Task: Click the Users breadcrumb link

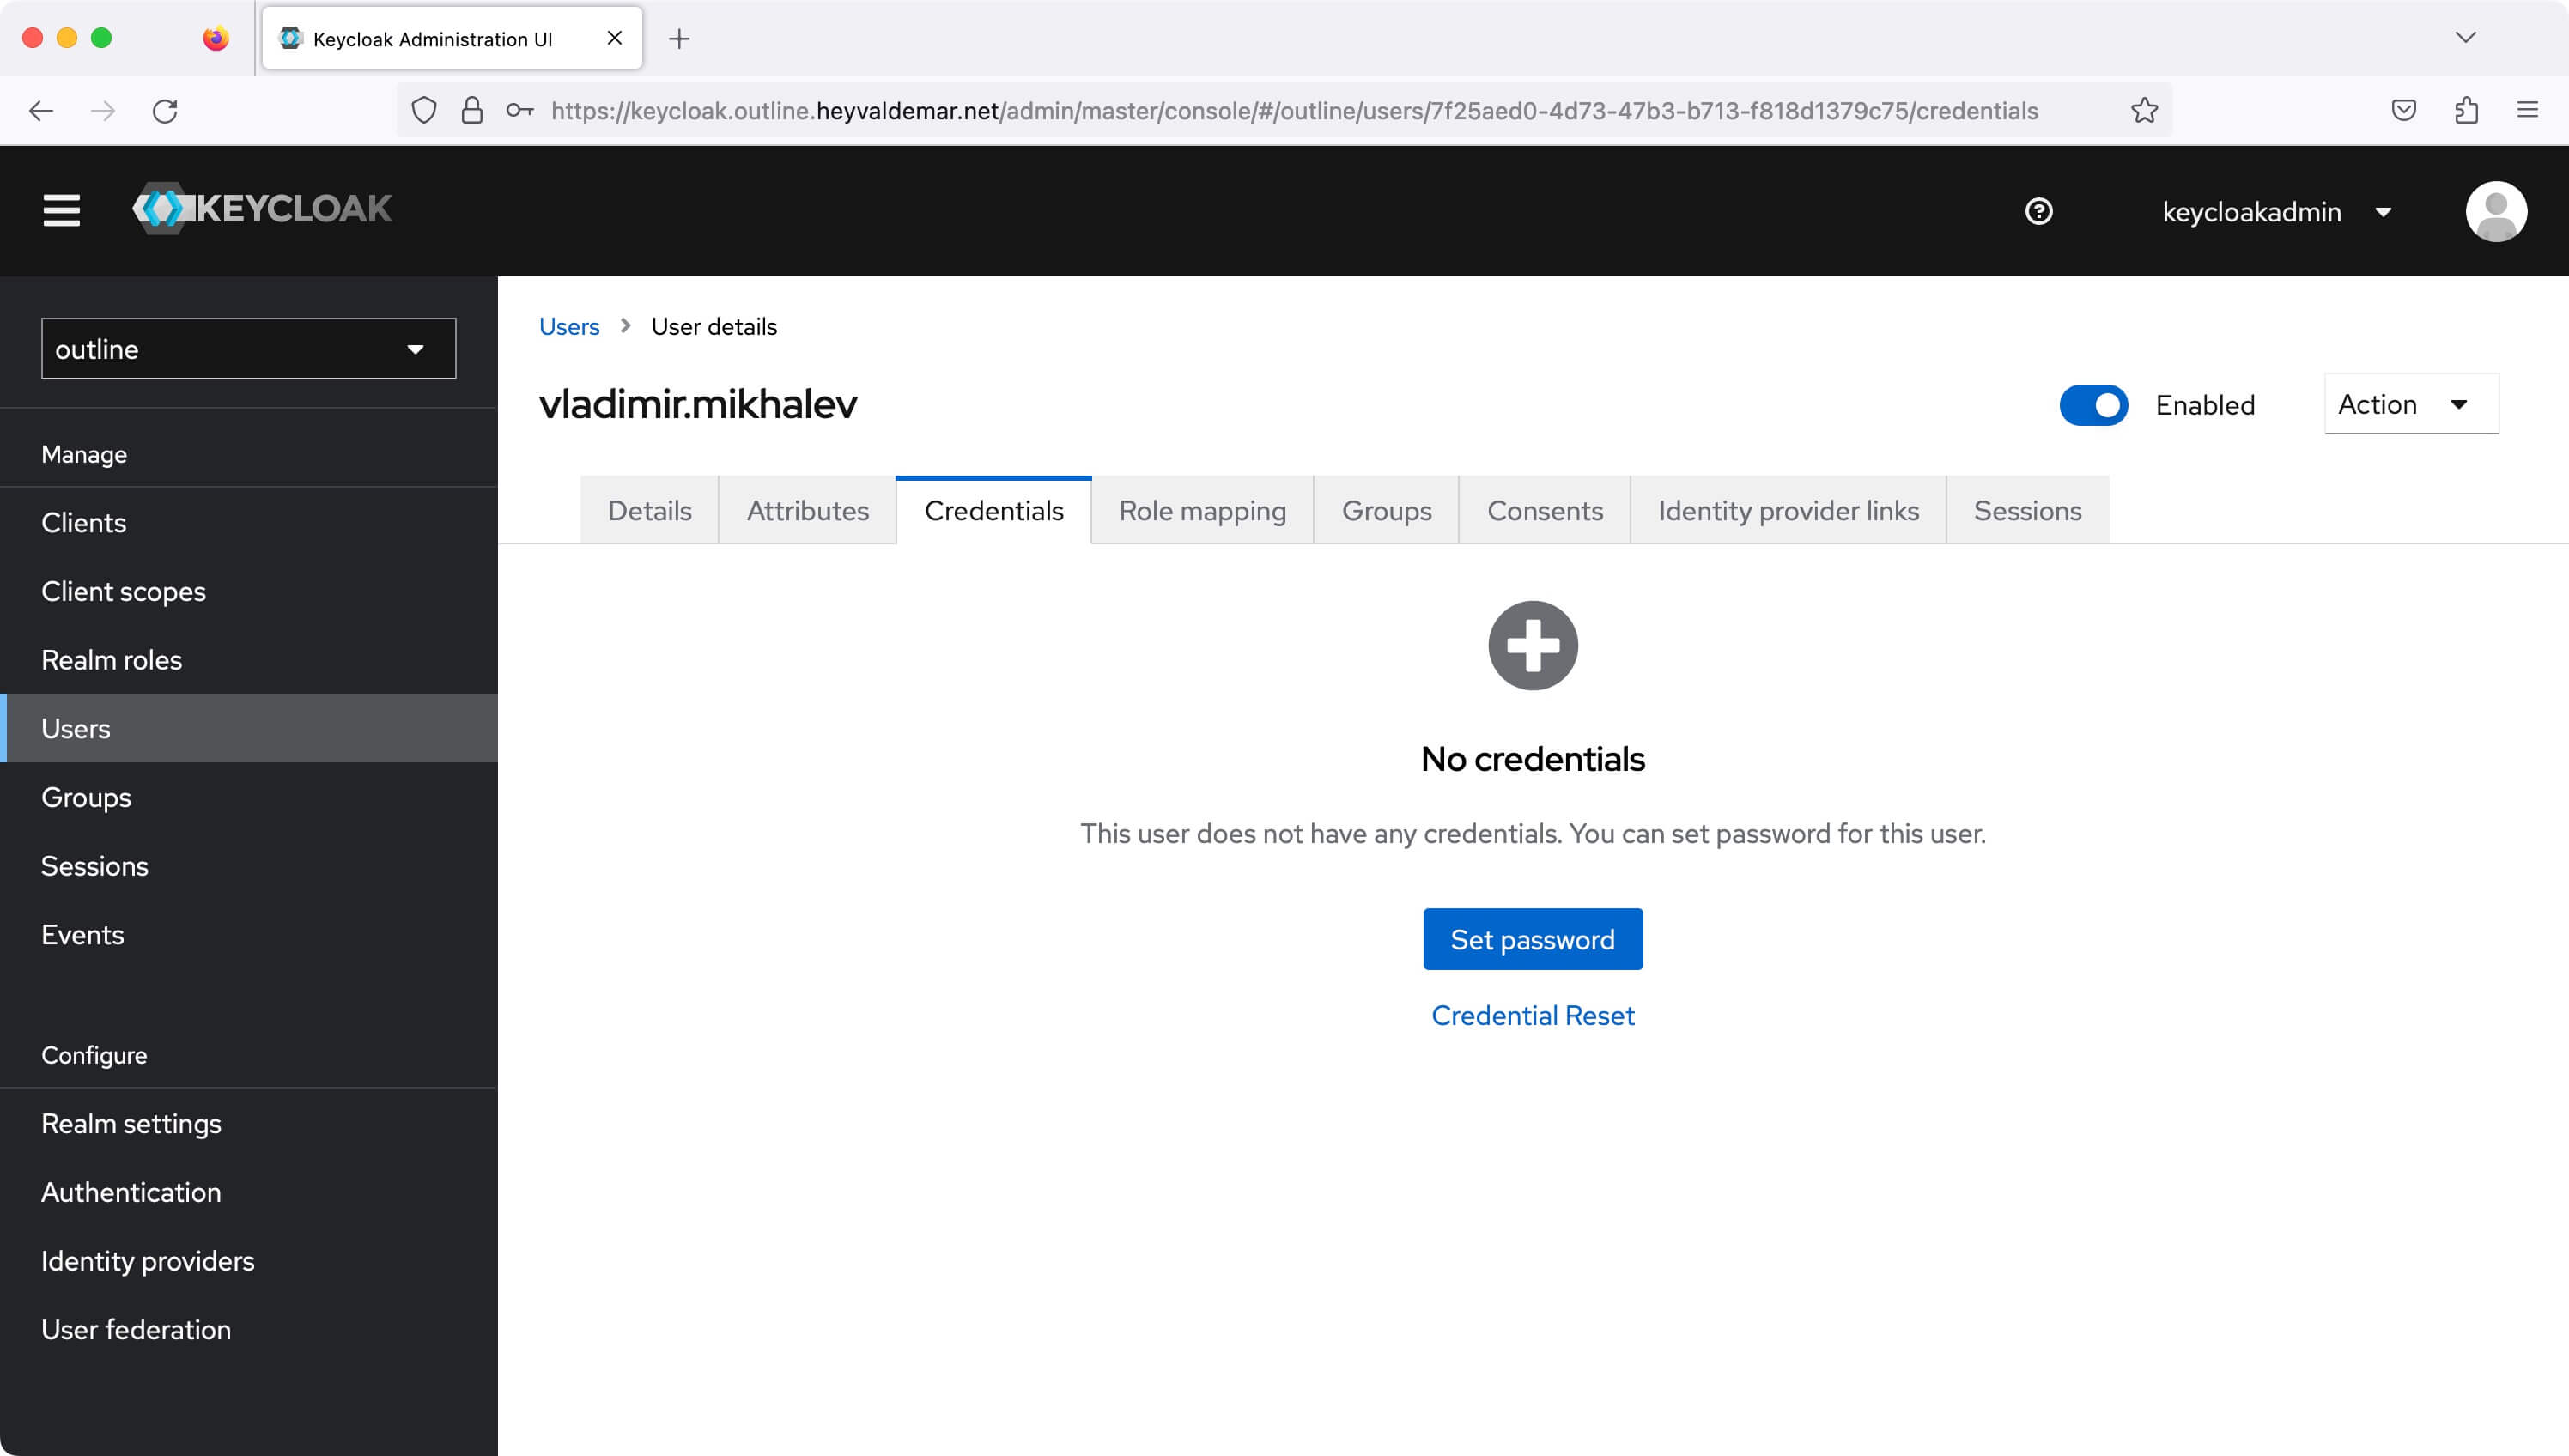Action: point(568,326)
